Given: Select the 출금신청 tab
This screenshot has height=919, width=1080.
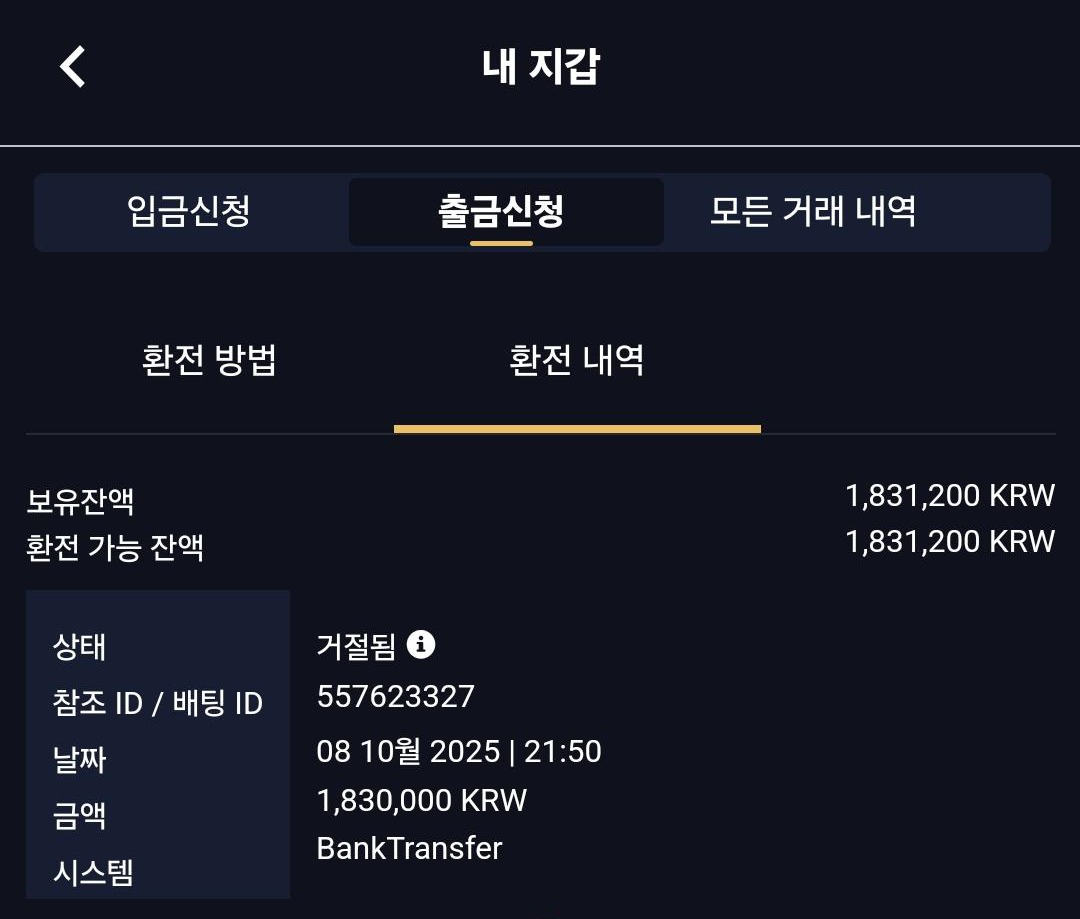Looking at the screenshot, I should tap(501, 211).
